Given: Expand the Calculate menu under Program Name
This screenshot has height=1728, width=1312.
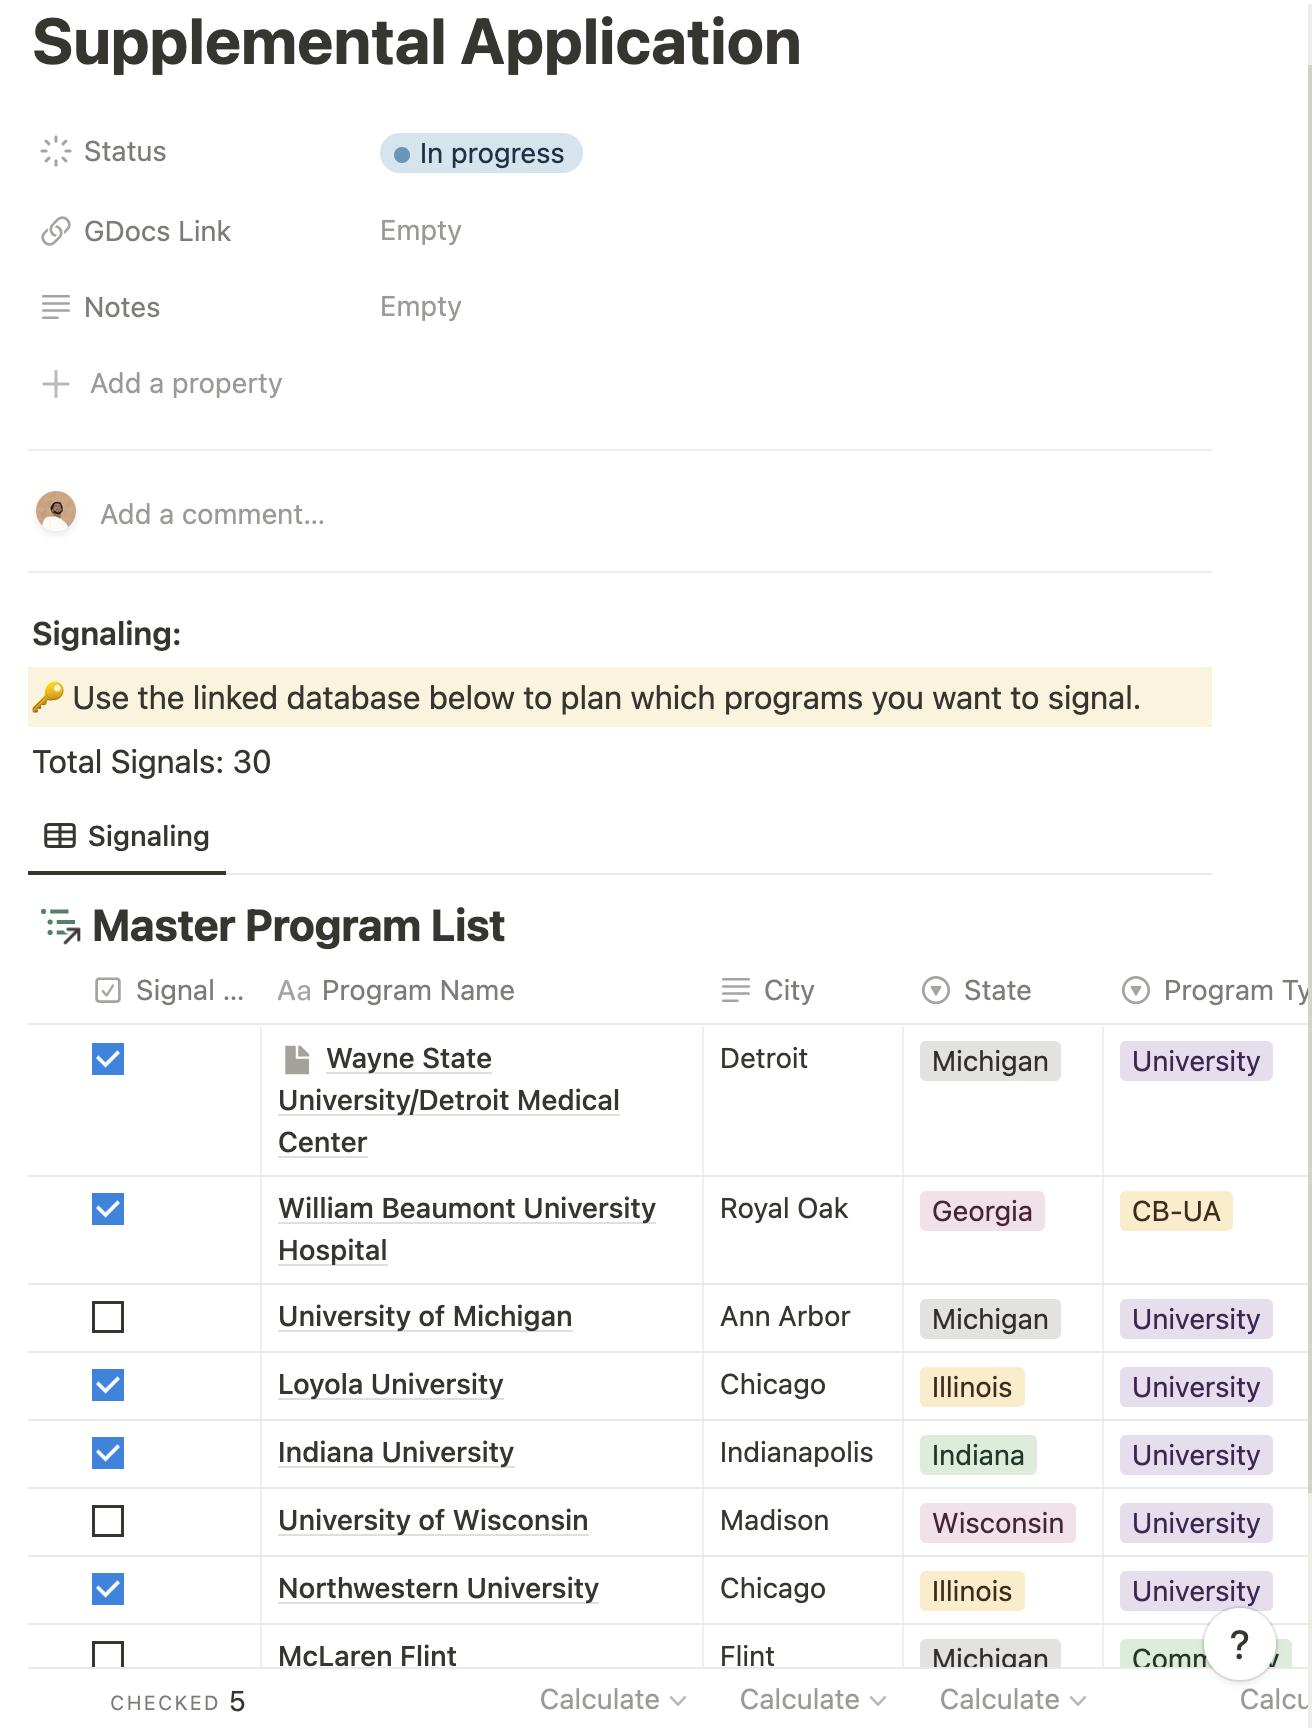Looking at the screenshot, I should pos(612,1699).
